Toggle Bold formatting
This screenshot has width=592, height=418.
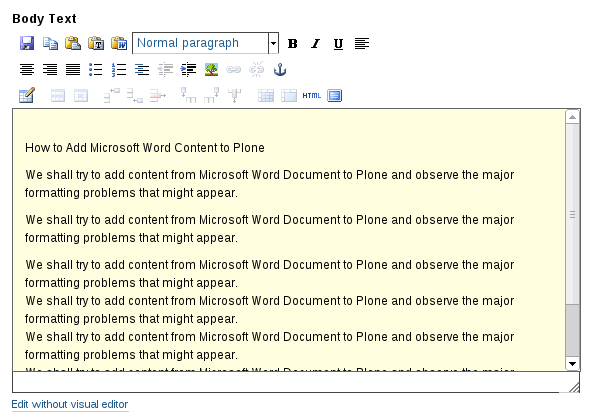(293, 44)
